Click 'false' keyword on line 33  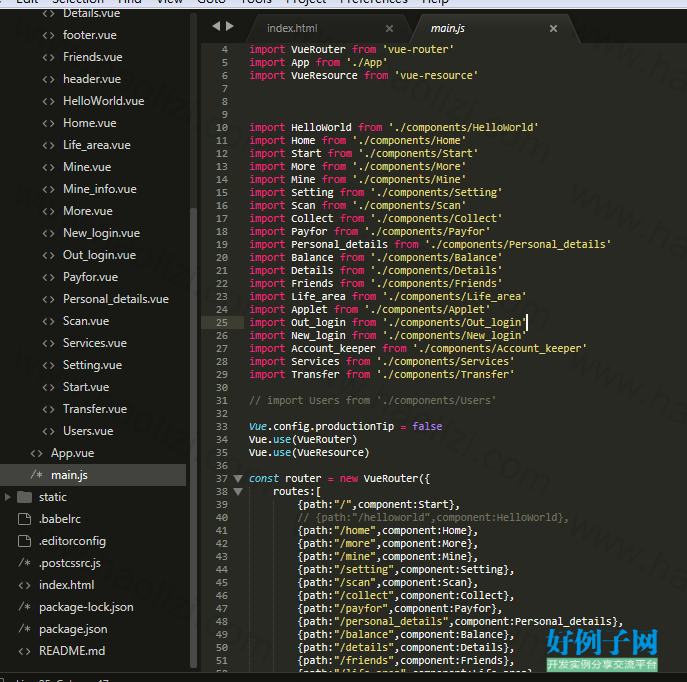(427, 427)
